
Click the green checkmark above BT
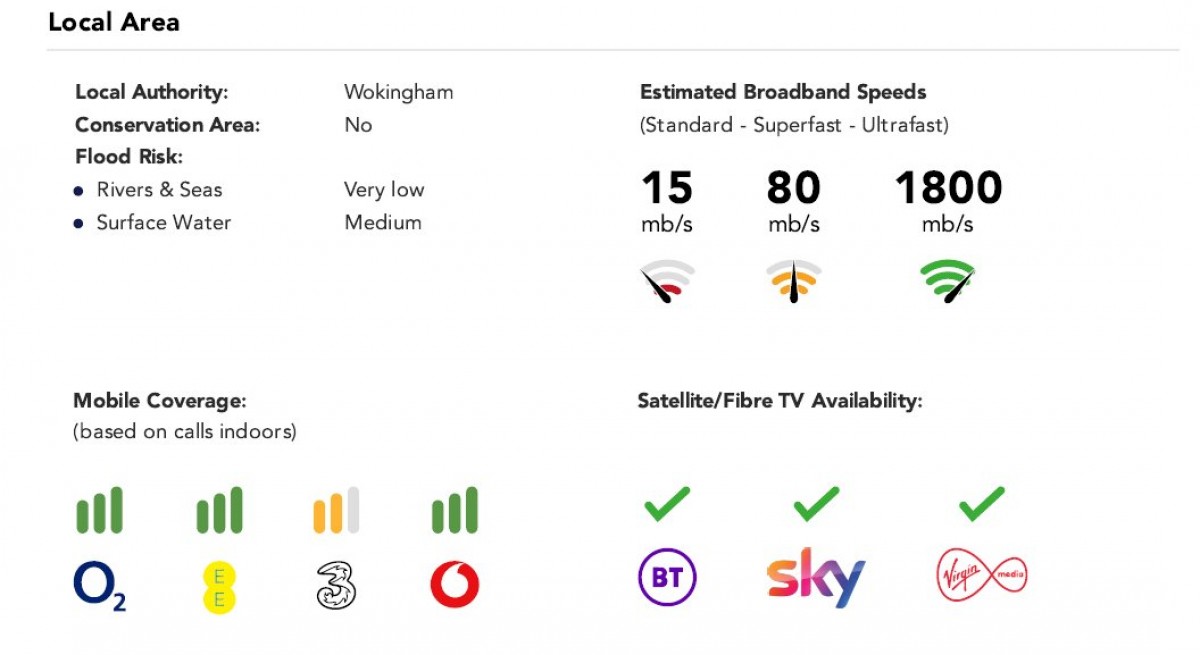coord(667,504)
